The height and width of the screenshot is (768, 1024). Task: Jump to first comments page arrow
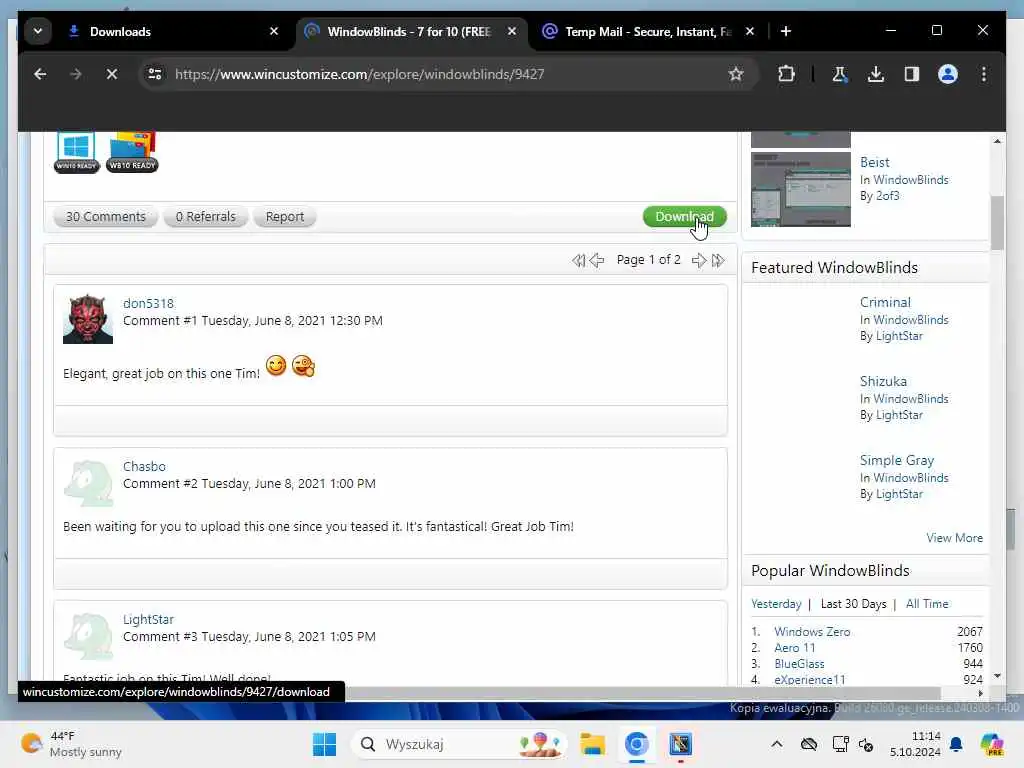(x=578, y=261)
